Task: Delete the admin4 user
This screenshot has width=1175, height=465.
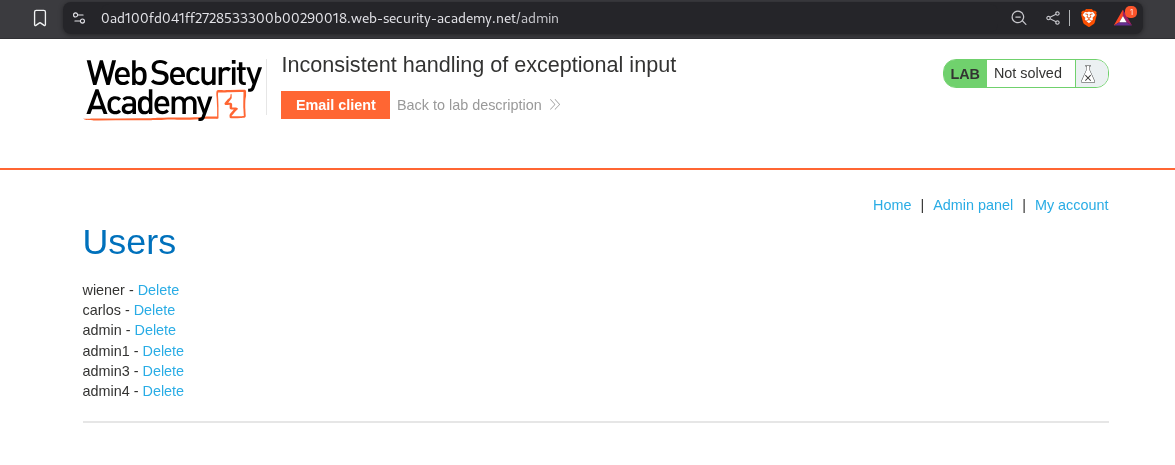Action: [x=163, y=391]
